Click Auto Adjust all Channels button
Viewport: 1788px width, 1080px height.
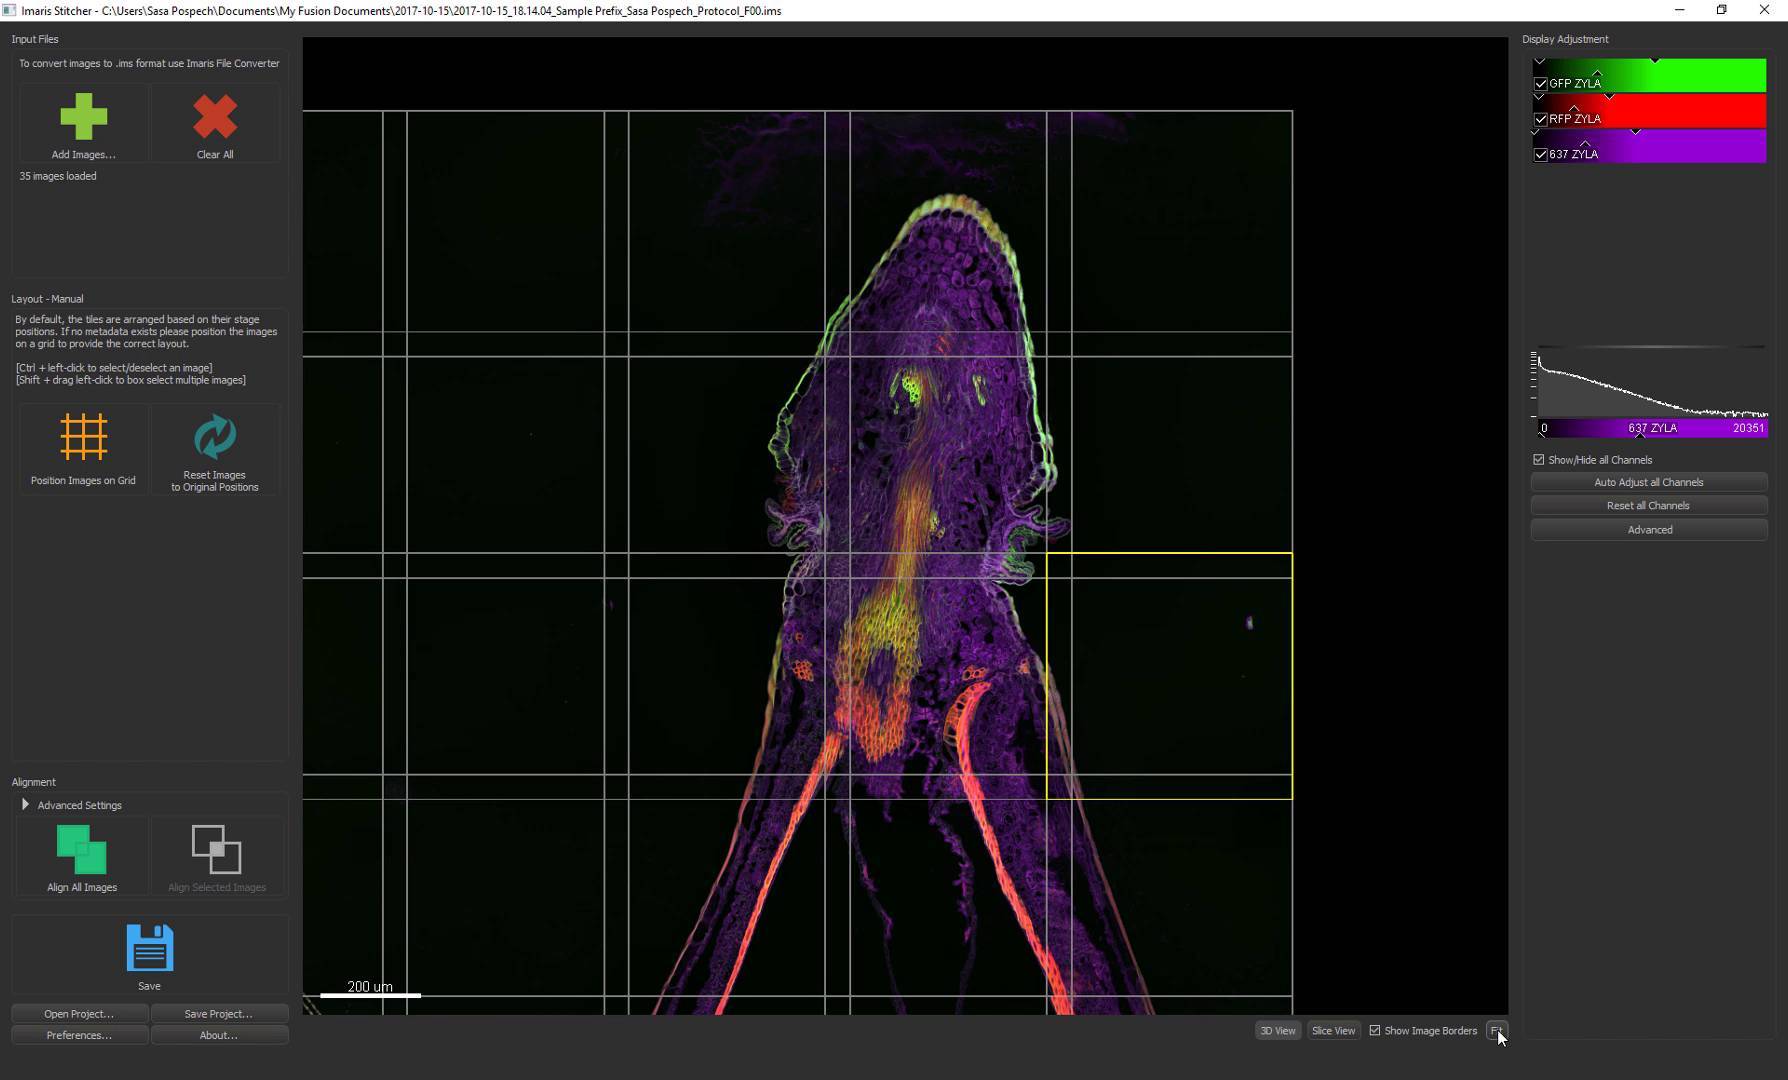pos(1648,482)
